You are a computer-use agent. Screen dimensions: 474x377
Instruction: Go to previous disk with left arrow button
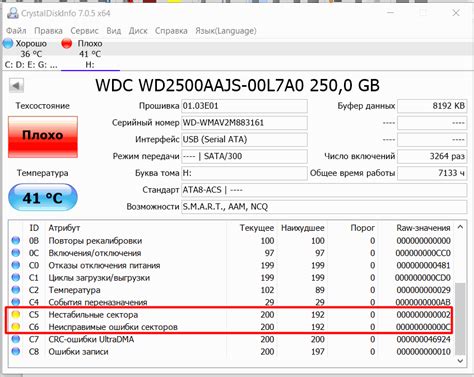[16, 86]
